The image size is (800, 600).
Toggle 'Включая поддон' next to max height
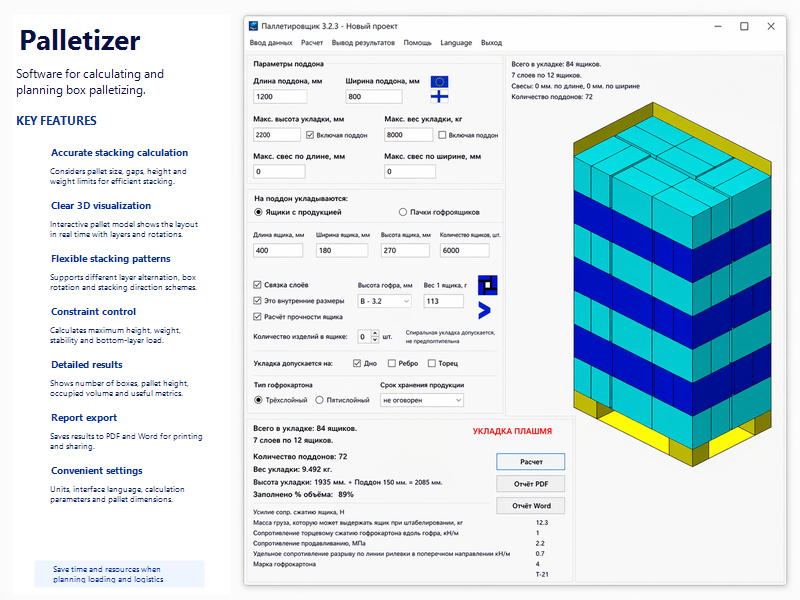(310, 135)
